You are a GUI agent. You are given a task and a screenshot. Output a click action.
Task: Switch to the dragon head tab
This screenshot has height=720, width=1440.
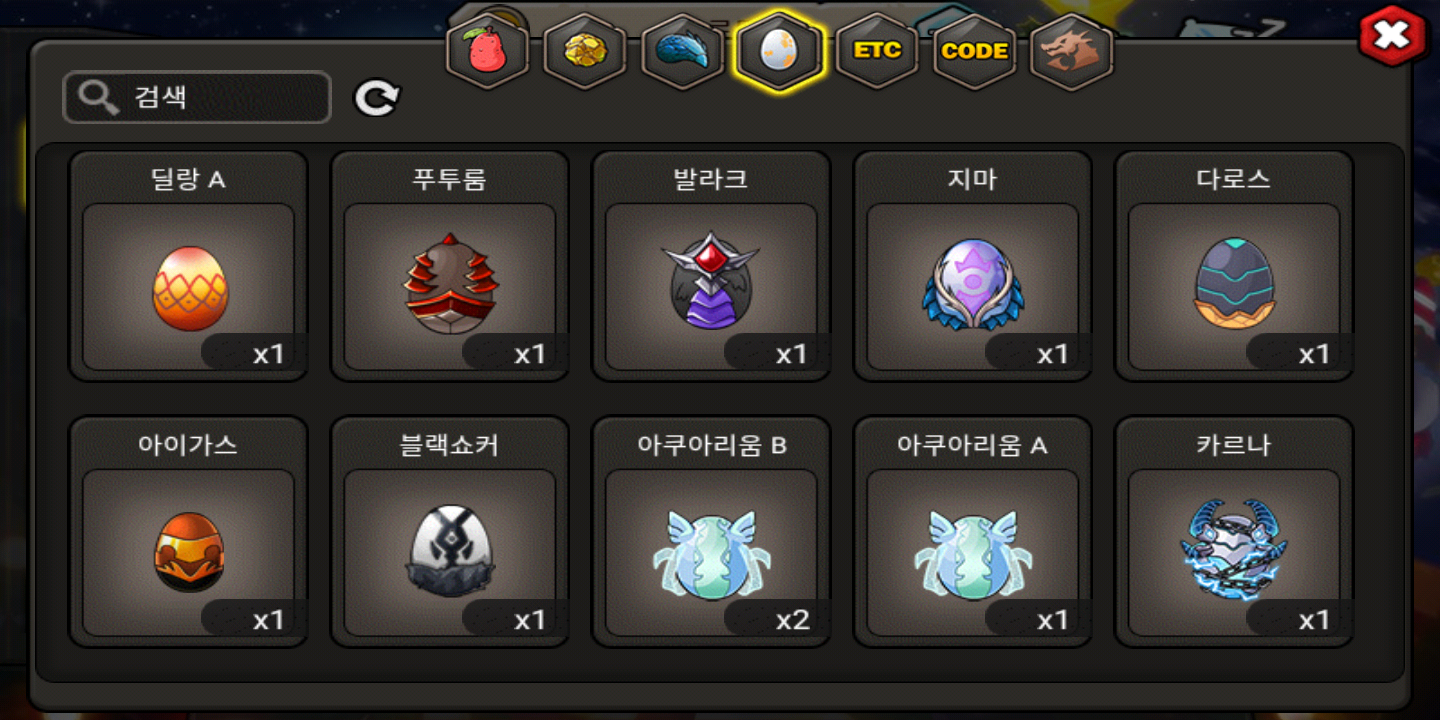pyautogui.click(x=1072, y=51)
